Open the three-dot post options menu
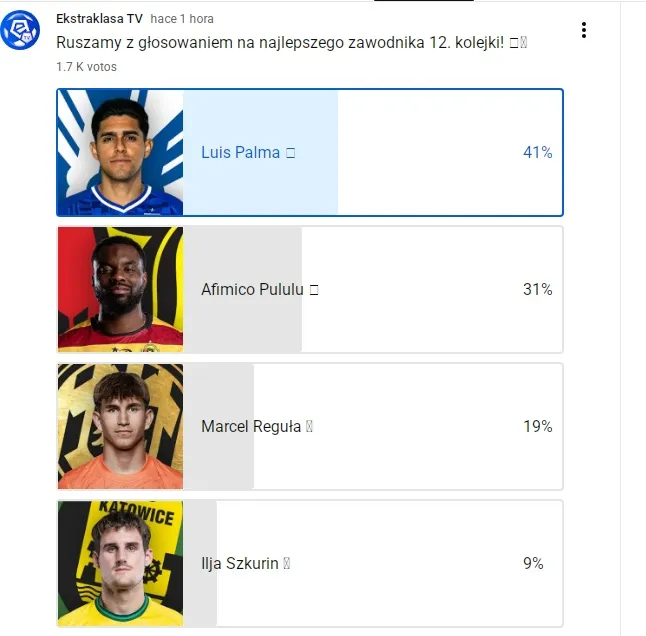Screen dimensions: 646x636 [584, 31]
